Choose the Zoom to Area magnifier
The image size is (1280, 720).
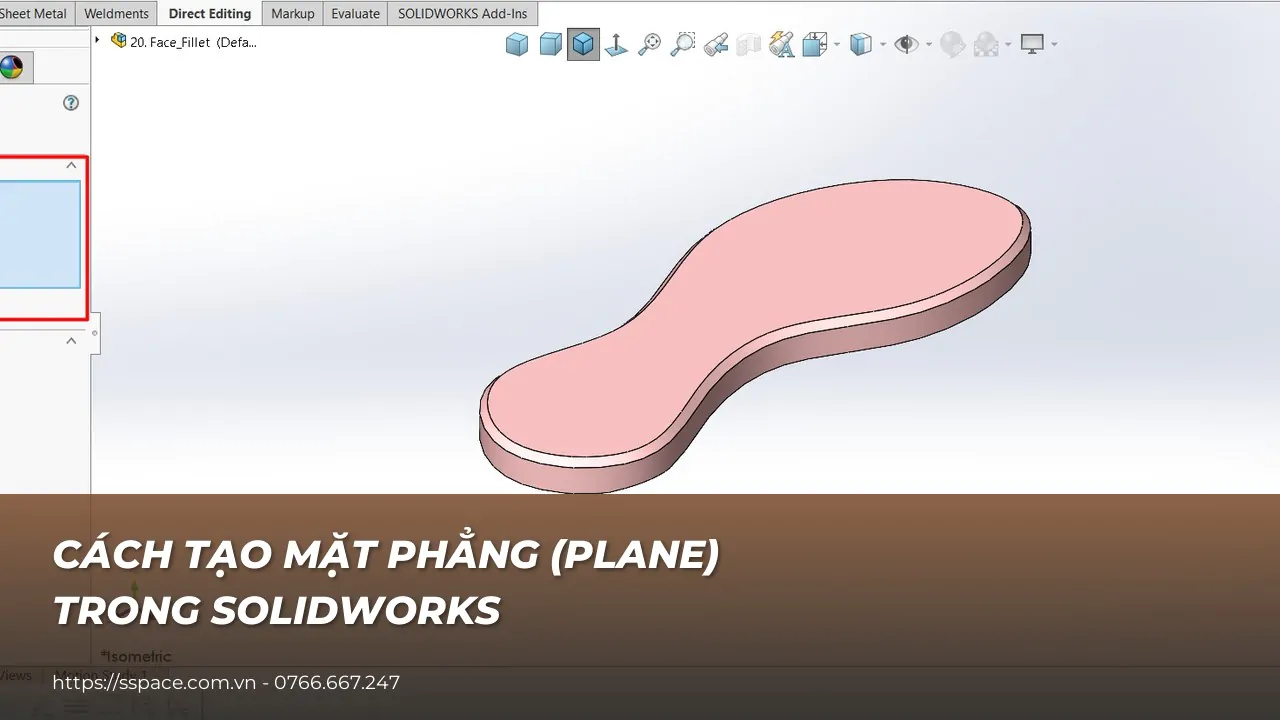point(683,44)
